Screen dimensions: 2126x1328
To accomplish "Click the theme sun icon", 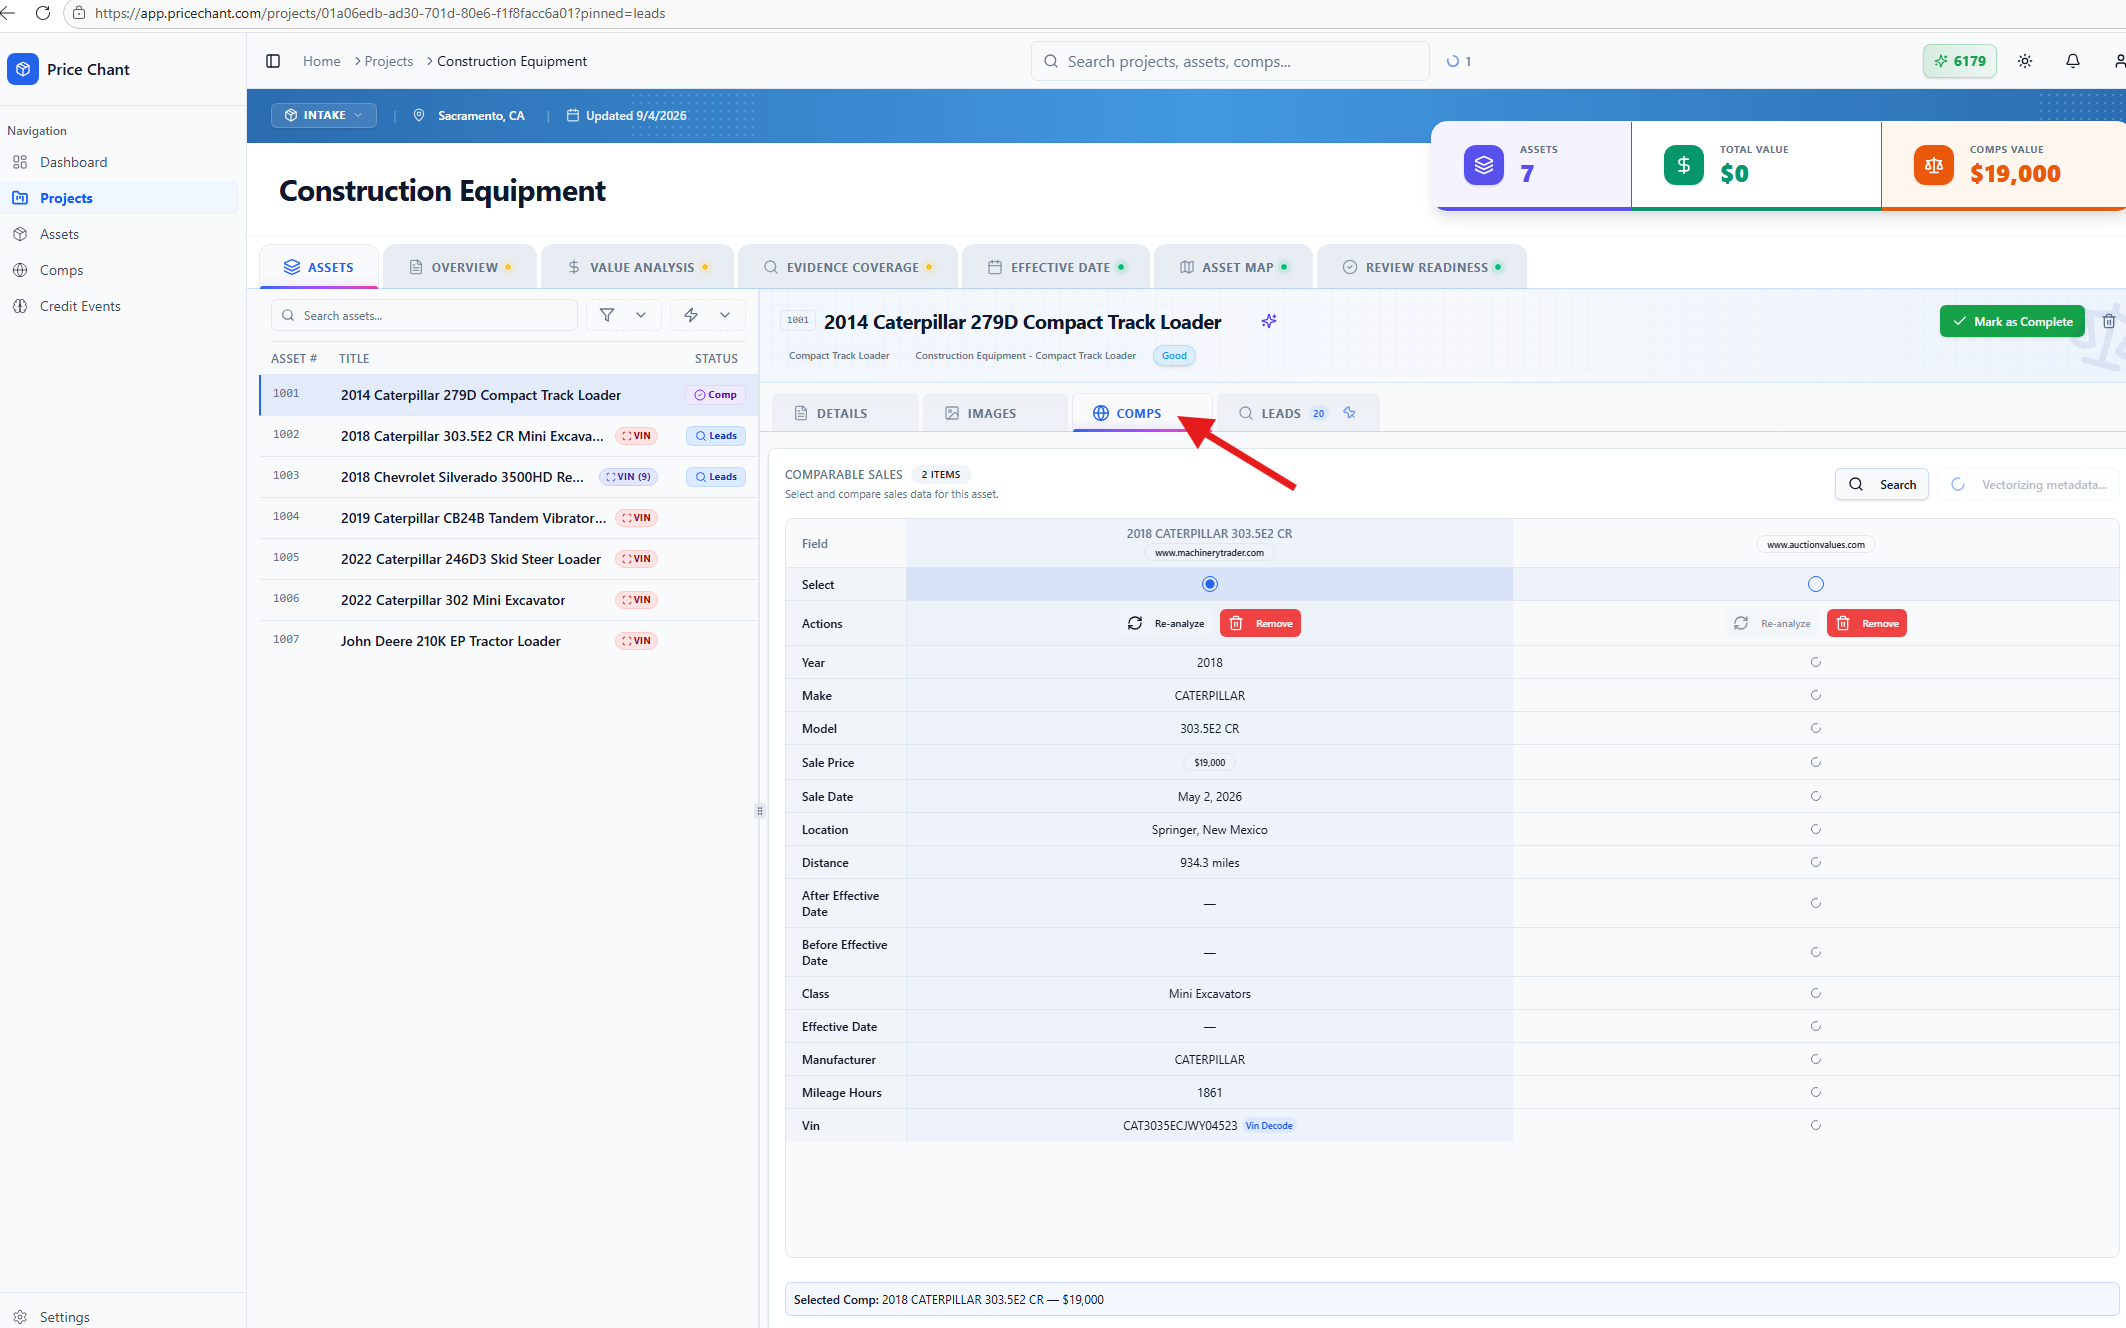I will point(2025,61).
